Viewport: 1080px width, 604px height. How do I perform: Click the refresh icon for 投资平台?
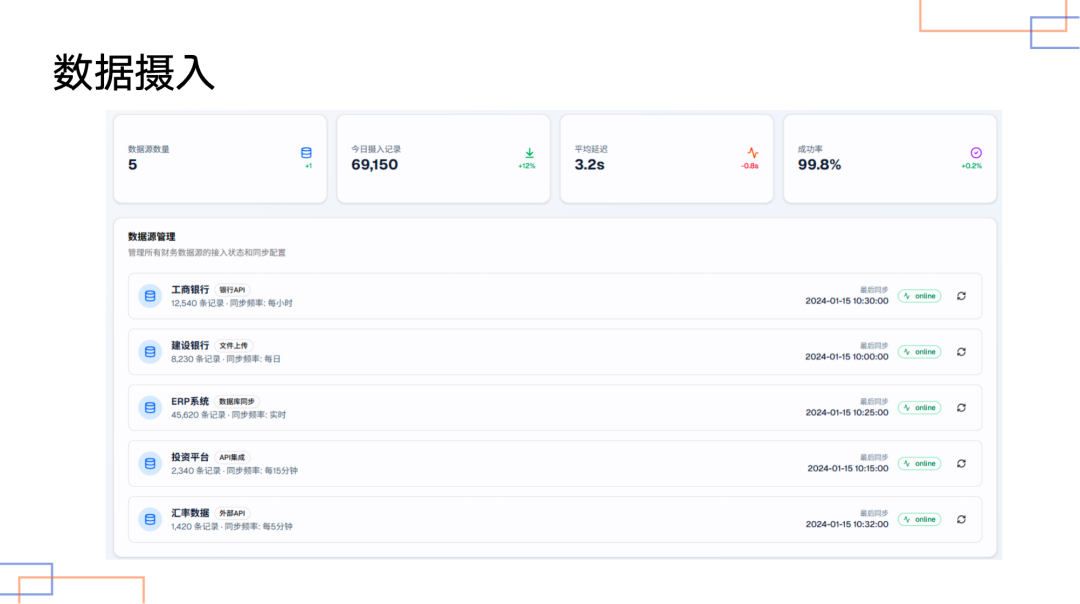click(961, 464)
